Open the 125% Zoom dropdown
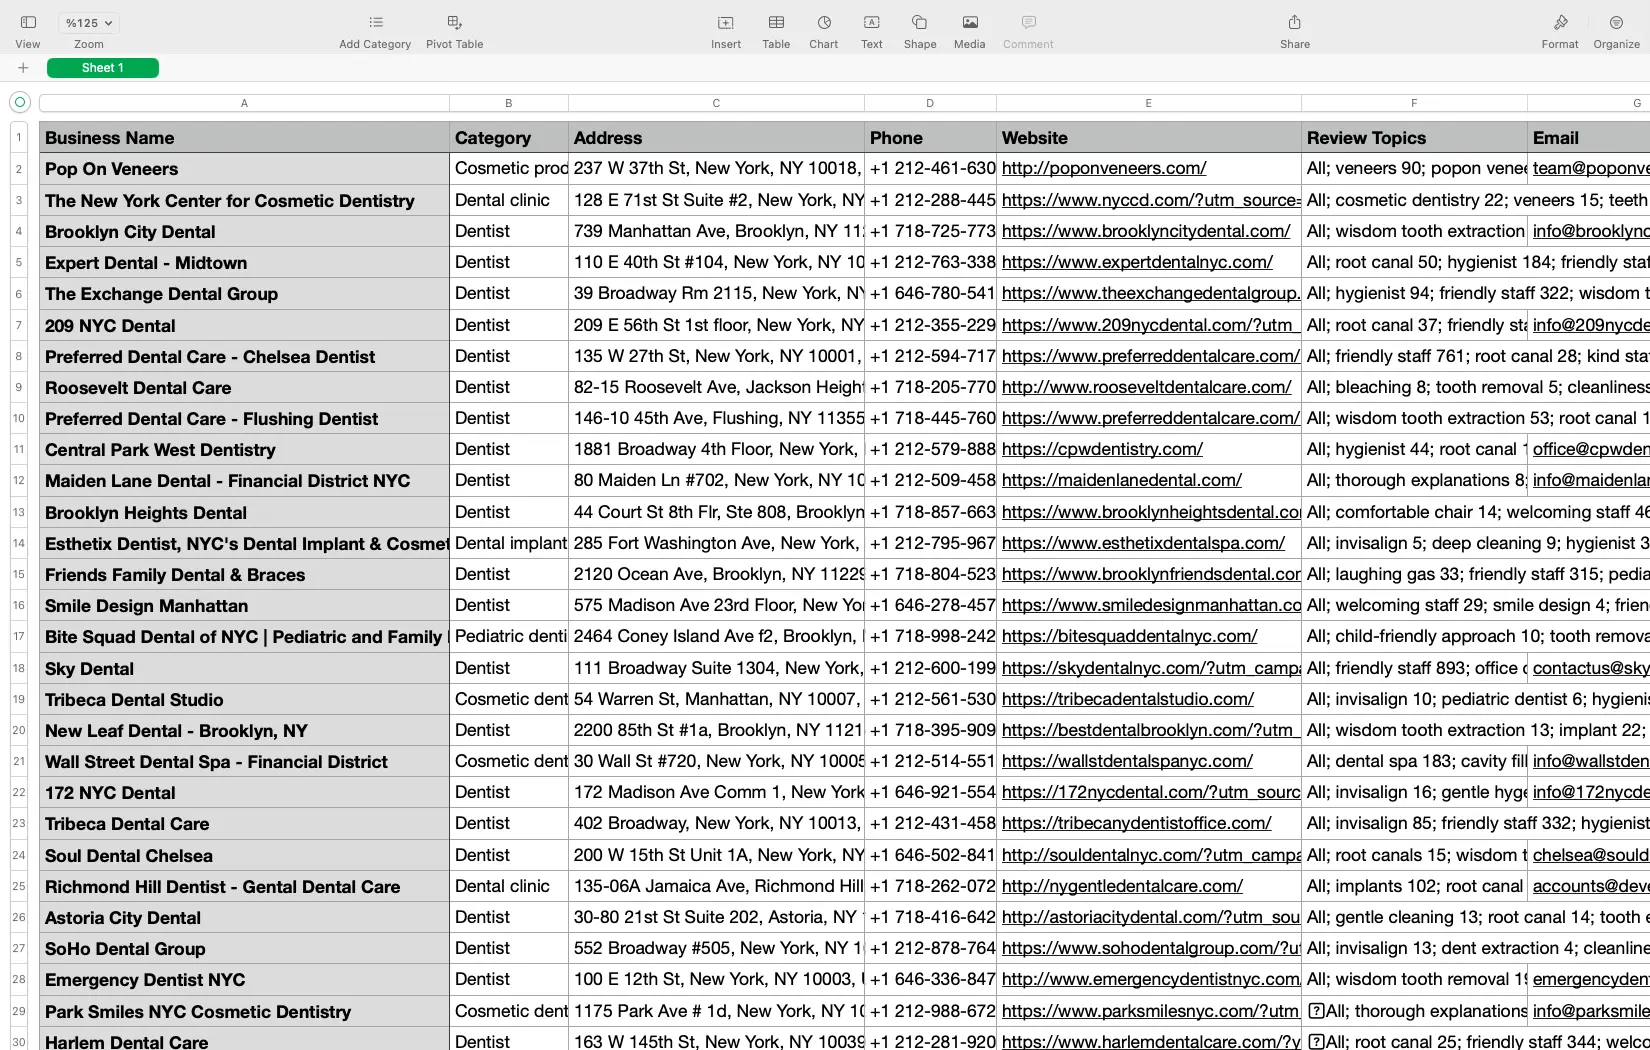The width and height of the screenshot is (1650, 1050). pos(88,23)
